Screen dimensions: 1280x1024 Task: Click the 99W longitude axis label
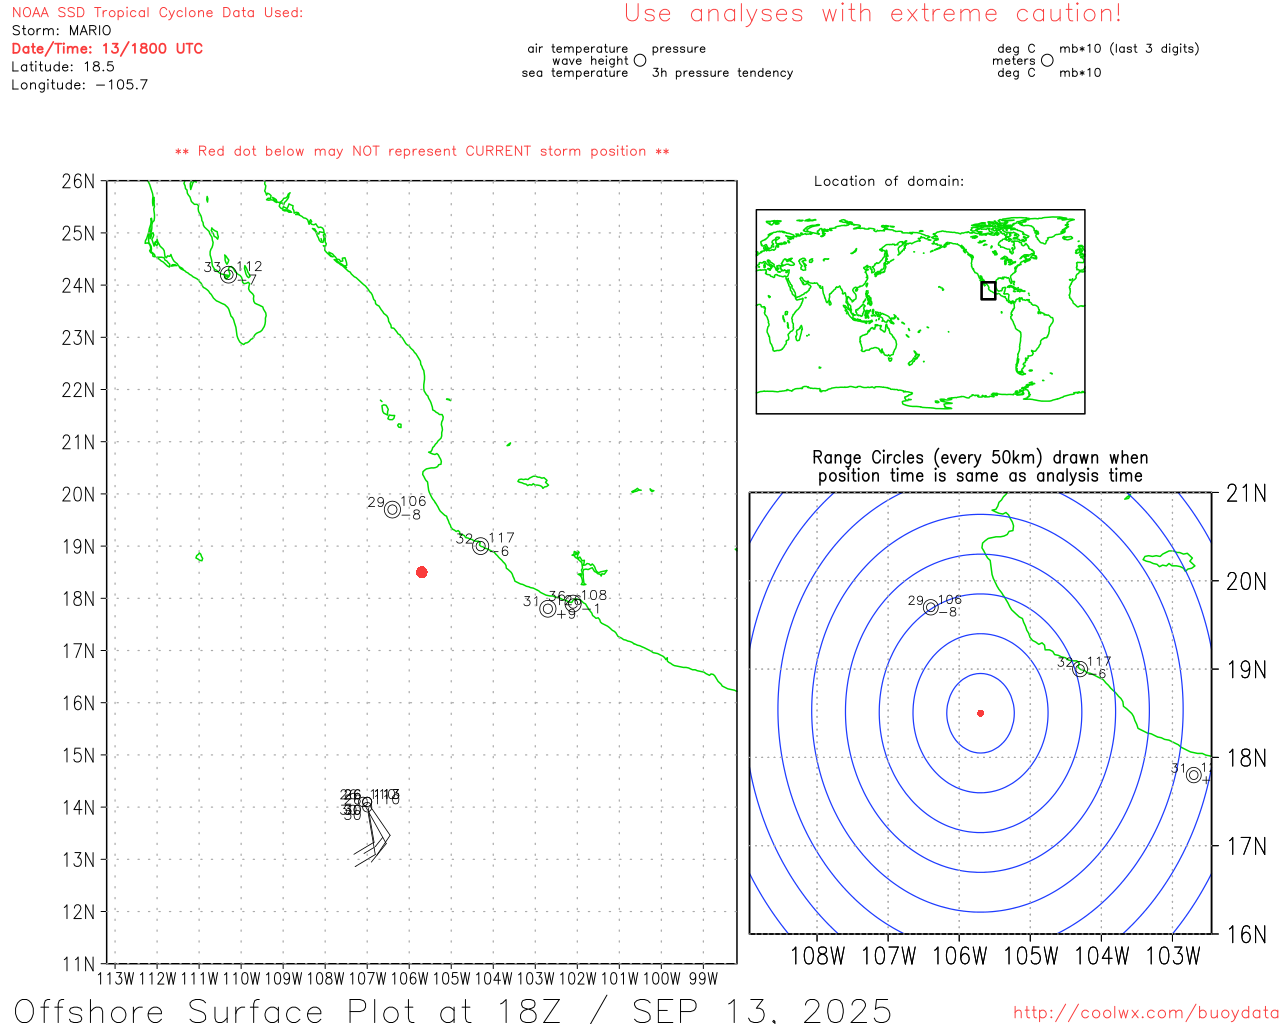point(703,979)
